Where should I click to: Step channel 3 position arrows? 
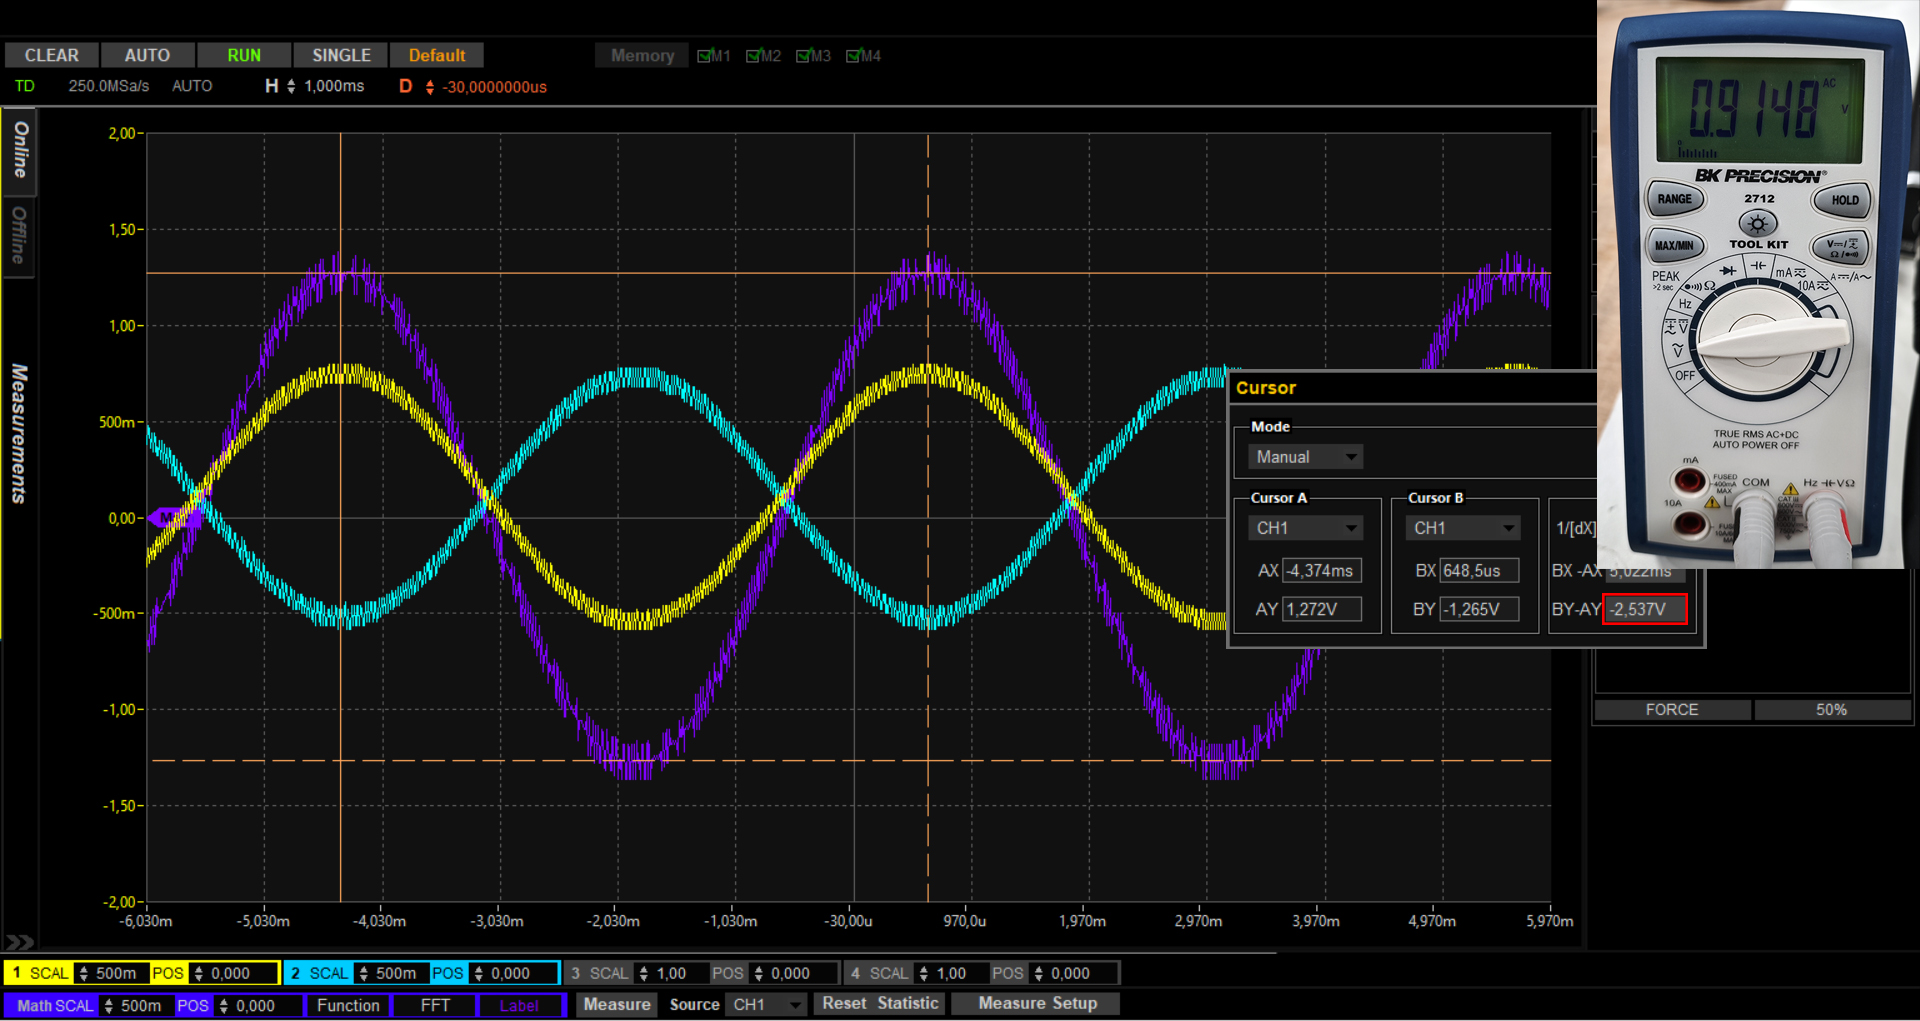759,973
